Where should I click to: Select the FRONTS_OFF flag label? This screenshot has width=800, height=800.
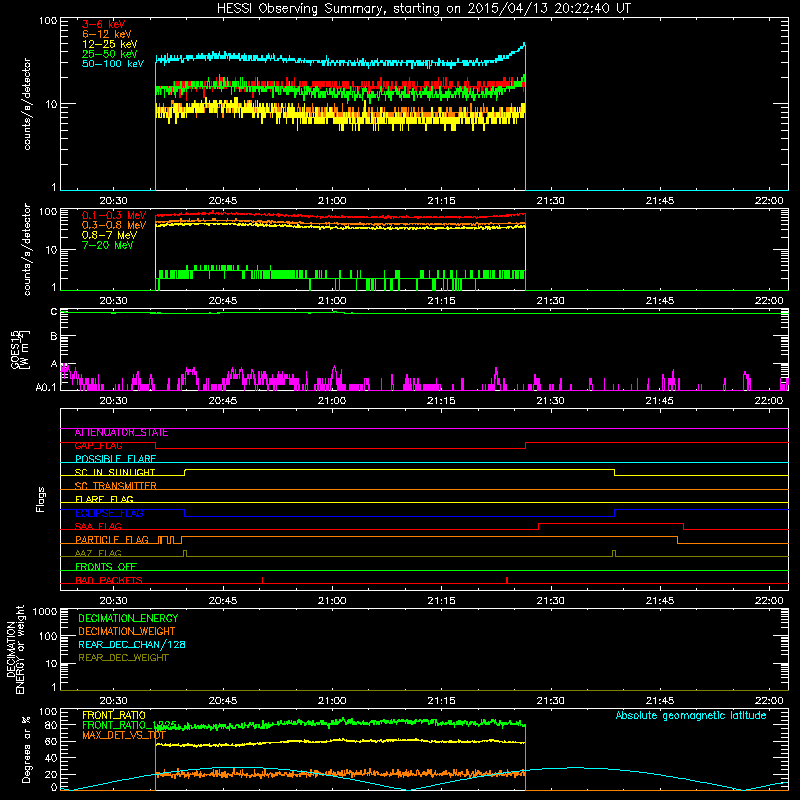tap(106, 567)
